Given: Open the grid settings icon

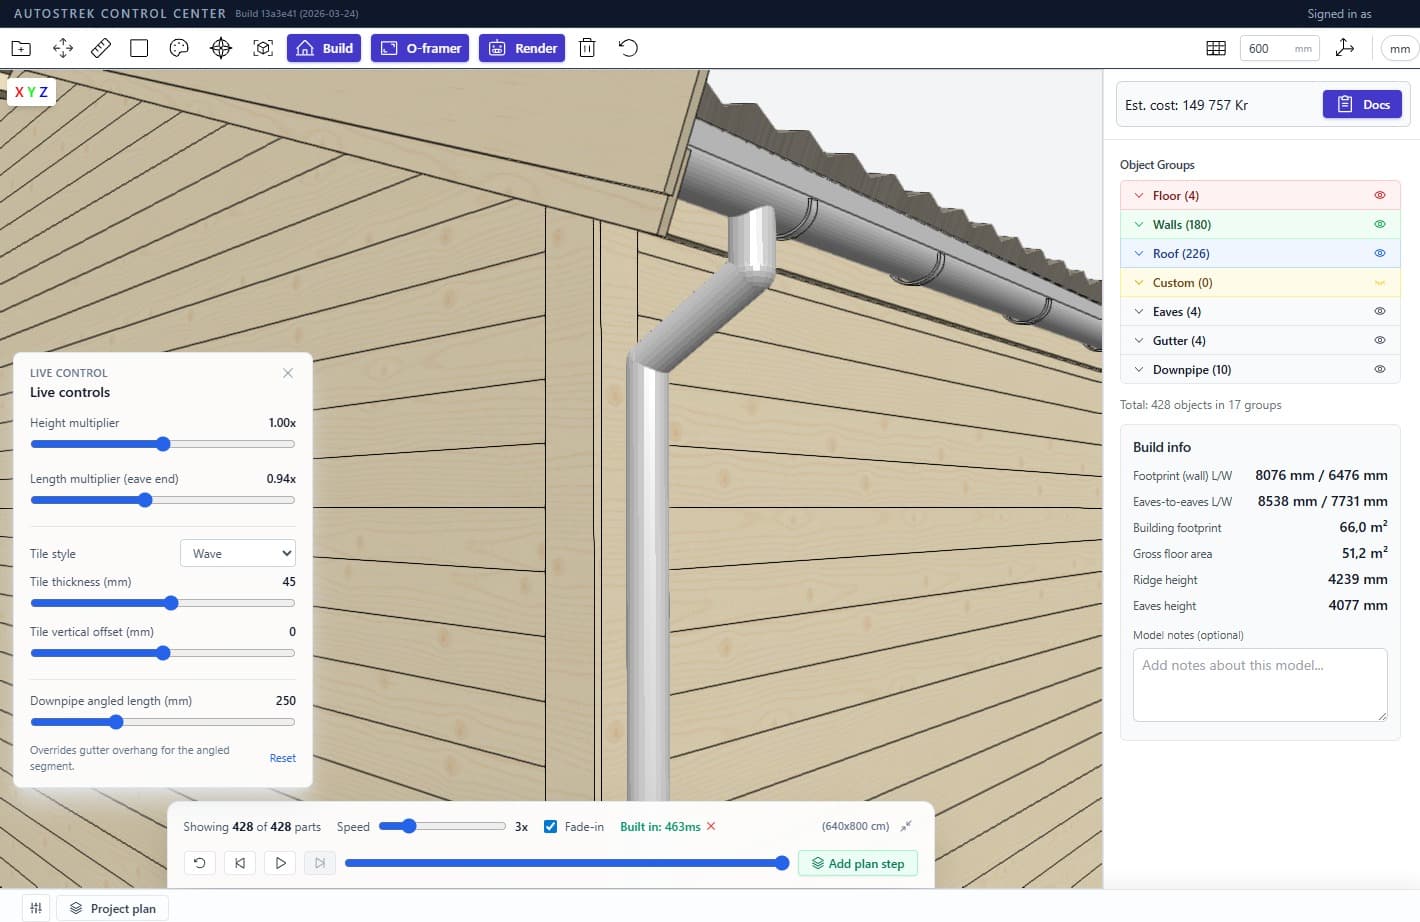Looking at the screenshot, I should (1215, 47).
